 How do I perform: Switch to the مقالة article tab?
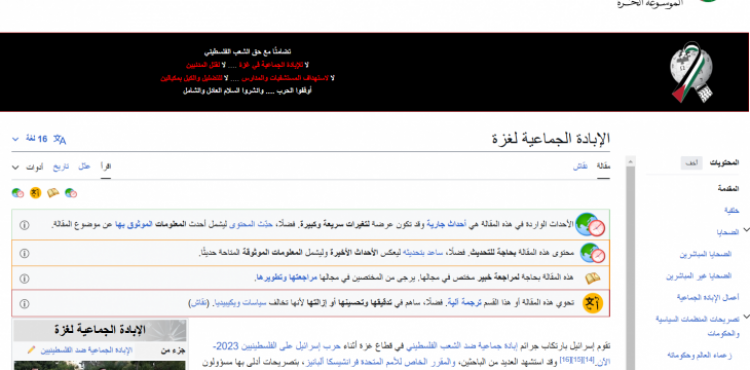click(603, 167)
